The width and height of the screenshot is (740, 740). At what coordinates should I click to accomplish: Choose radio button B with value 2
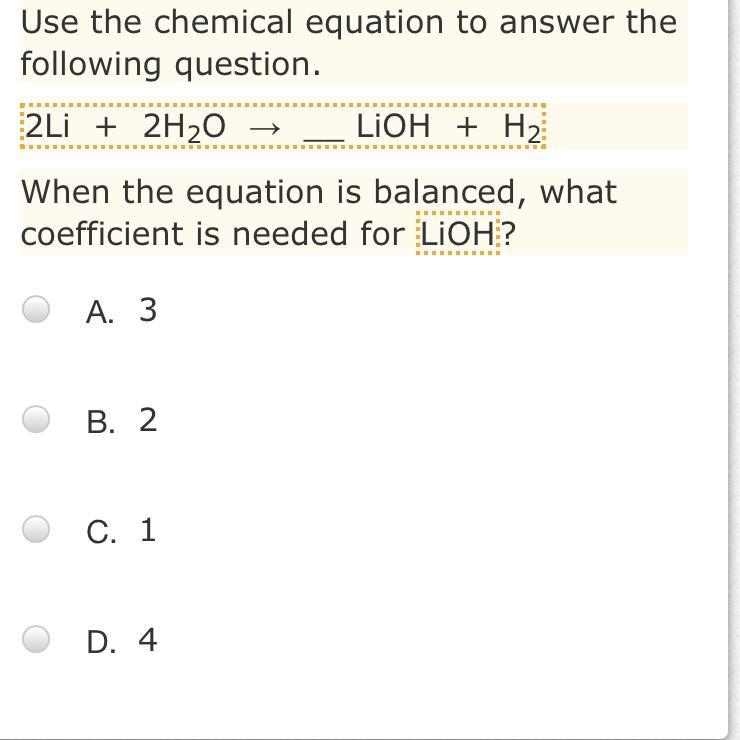[x=36, y=419]
